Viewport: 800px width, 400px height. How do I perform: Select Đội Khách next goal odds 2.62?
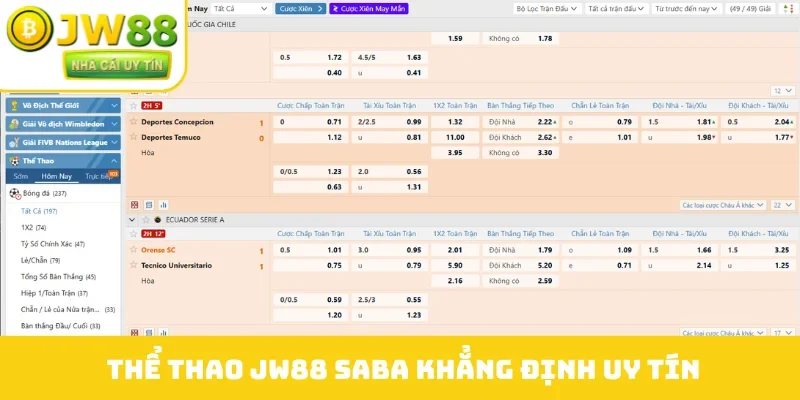tap(521, 137)
